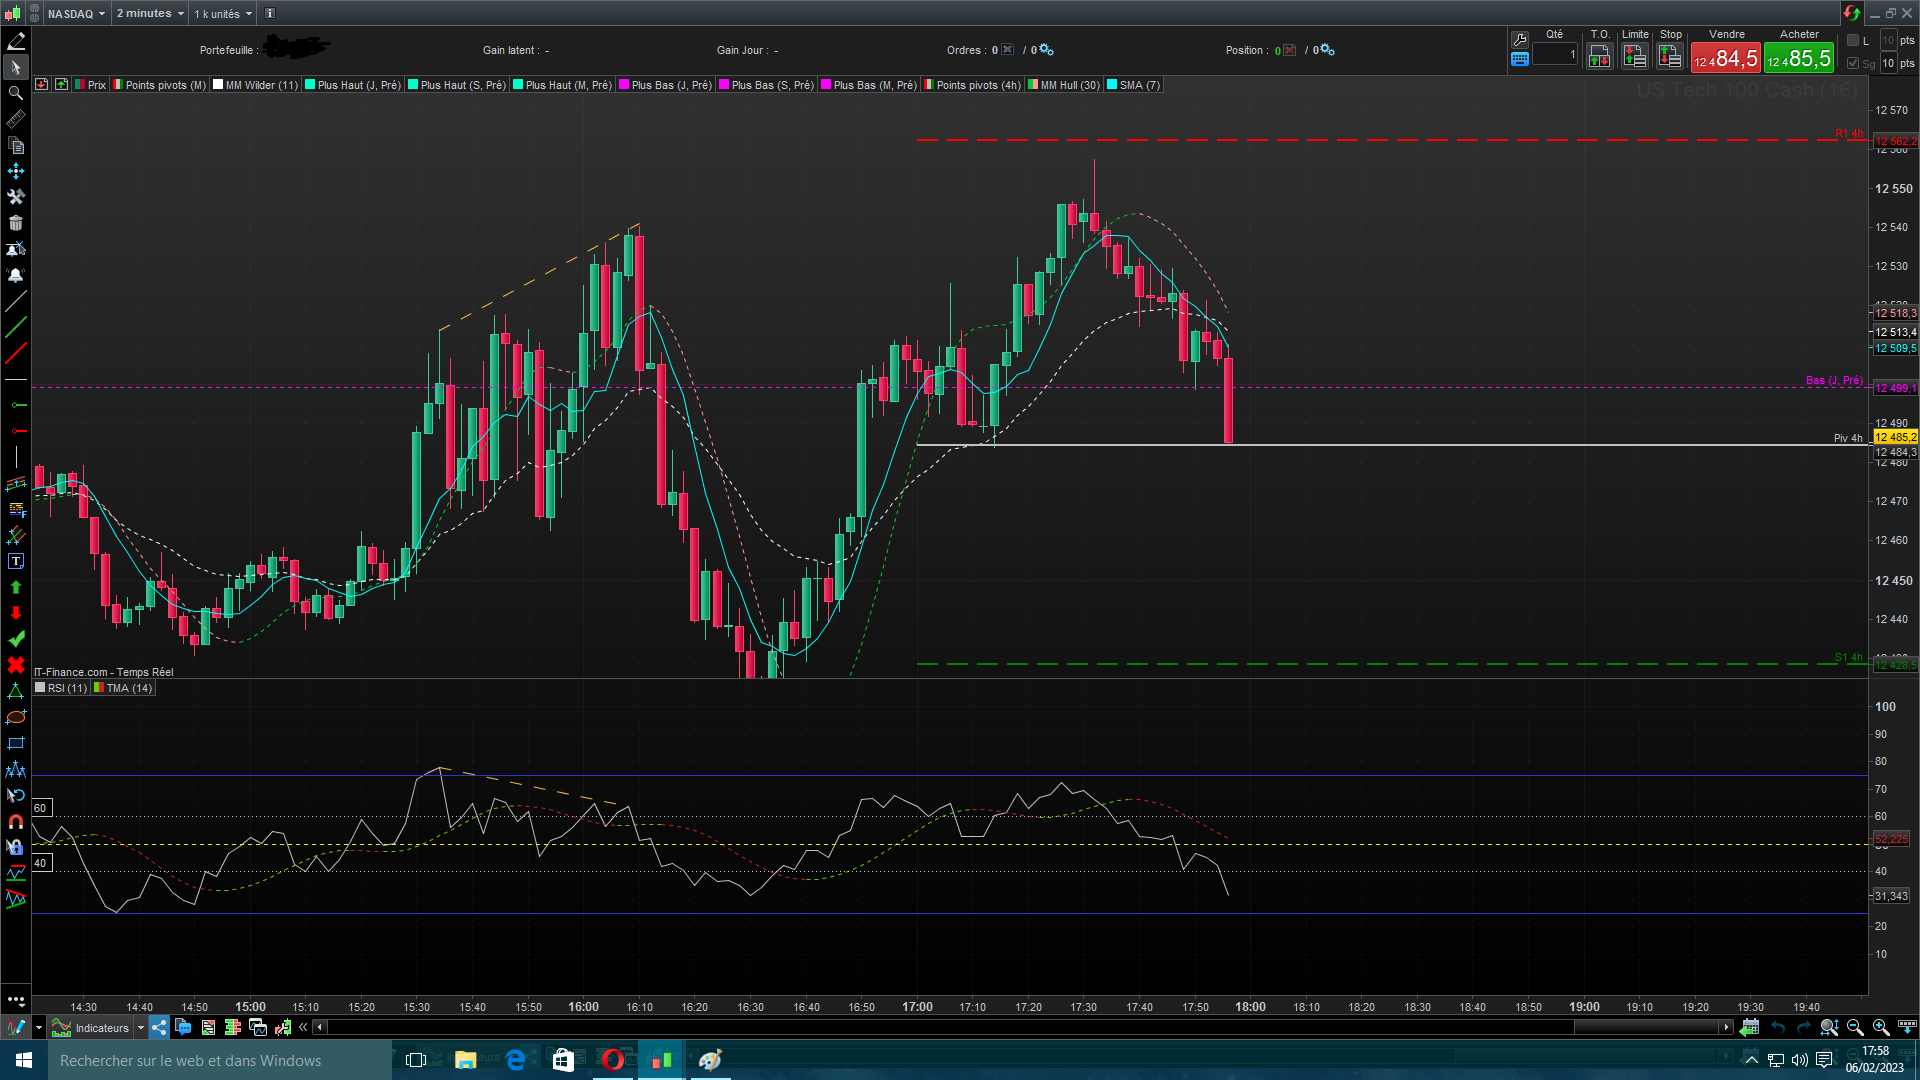
Task: Toggle the L checkbox near order panel
Action: click(x=1853, y=40)
